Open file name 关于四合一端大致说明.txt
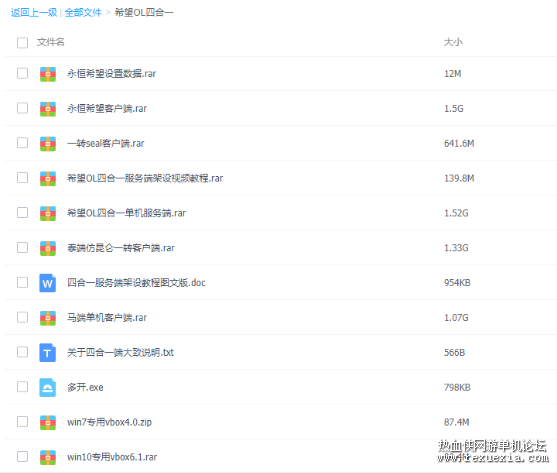This screenshot has width=557, height=473. pos(120,352)
